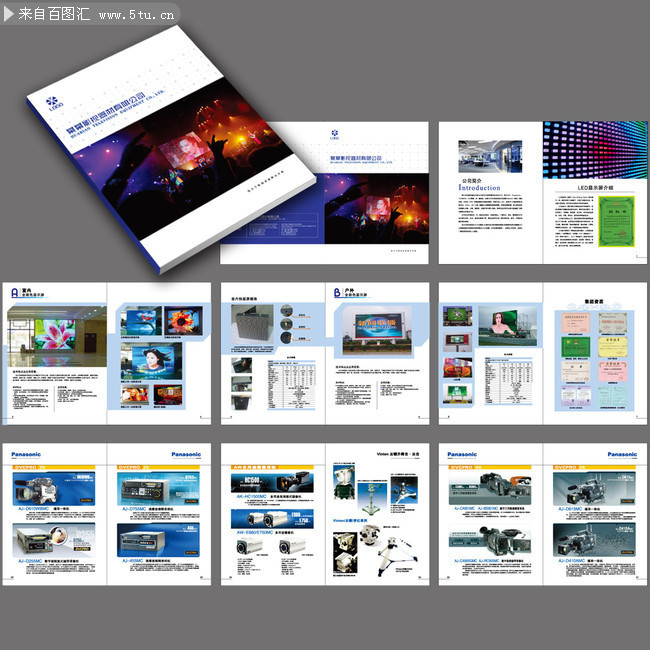Select the blue bird-of-paradise flower display photo
The image size is (650, 650).
tap(141, 321)
